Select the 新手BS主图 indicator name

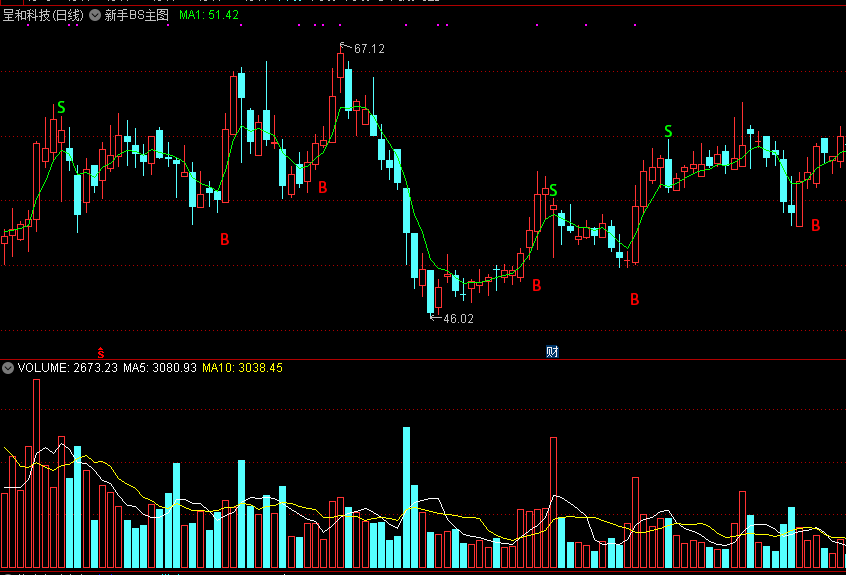pyautogui.click(x=137, y=15)
